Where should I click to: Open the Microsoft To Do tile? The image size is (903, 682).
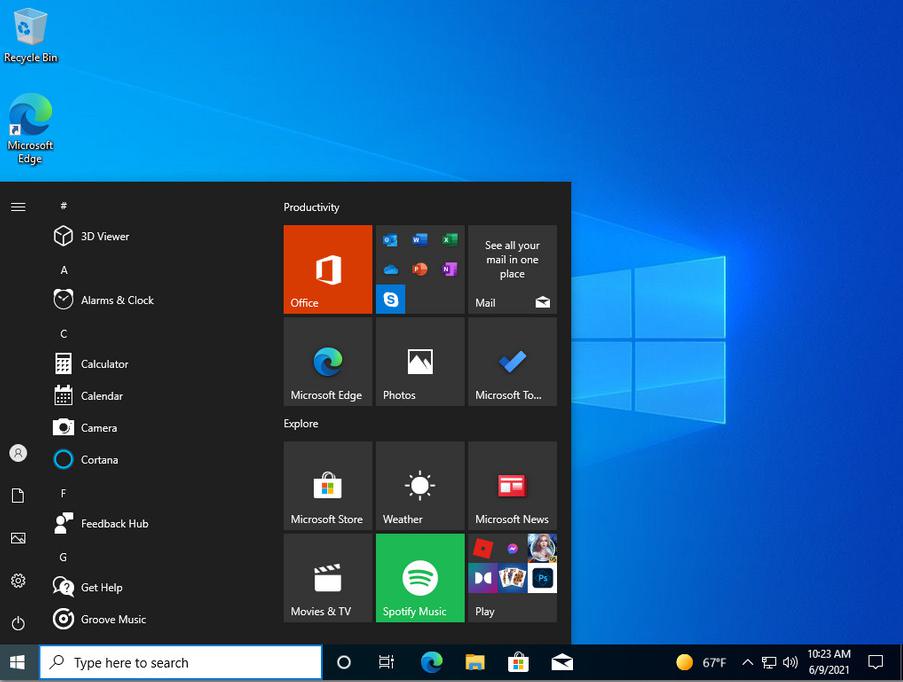(512, 362)
